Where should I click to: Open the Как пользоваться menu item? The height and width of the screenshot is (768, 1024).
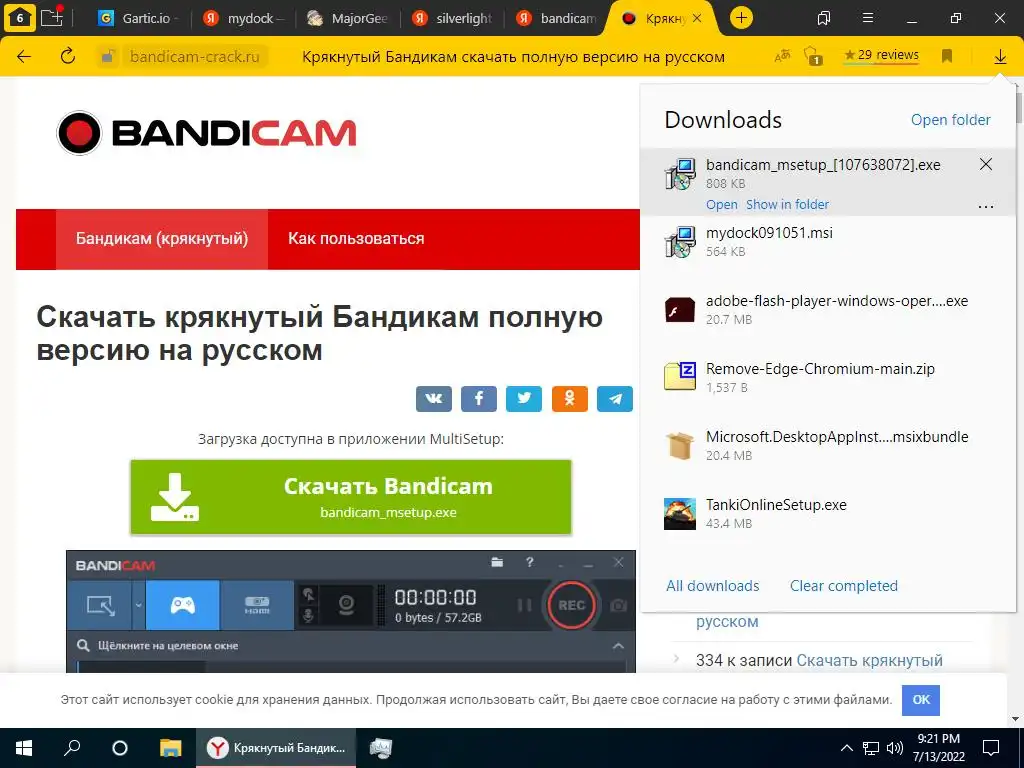(x=356, y=238)
